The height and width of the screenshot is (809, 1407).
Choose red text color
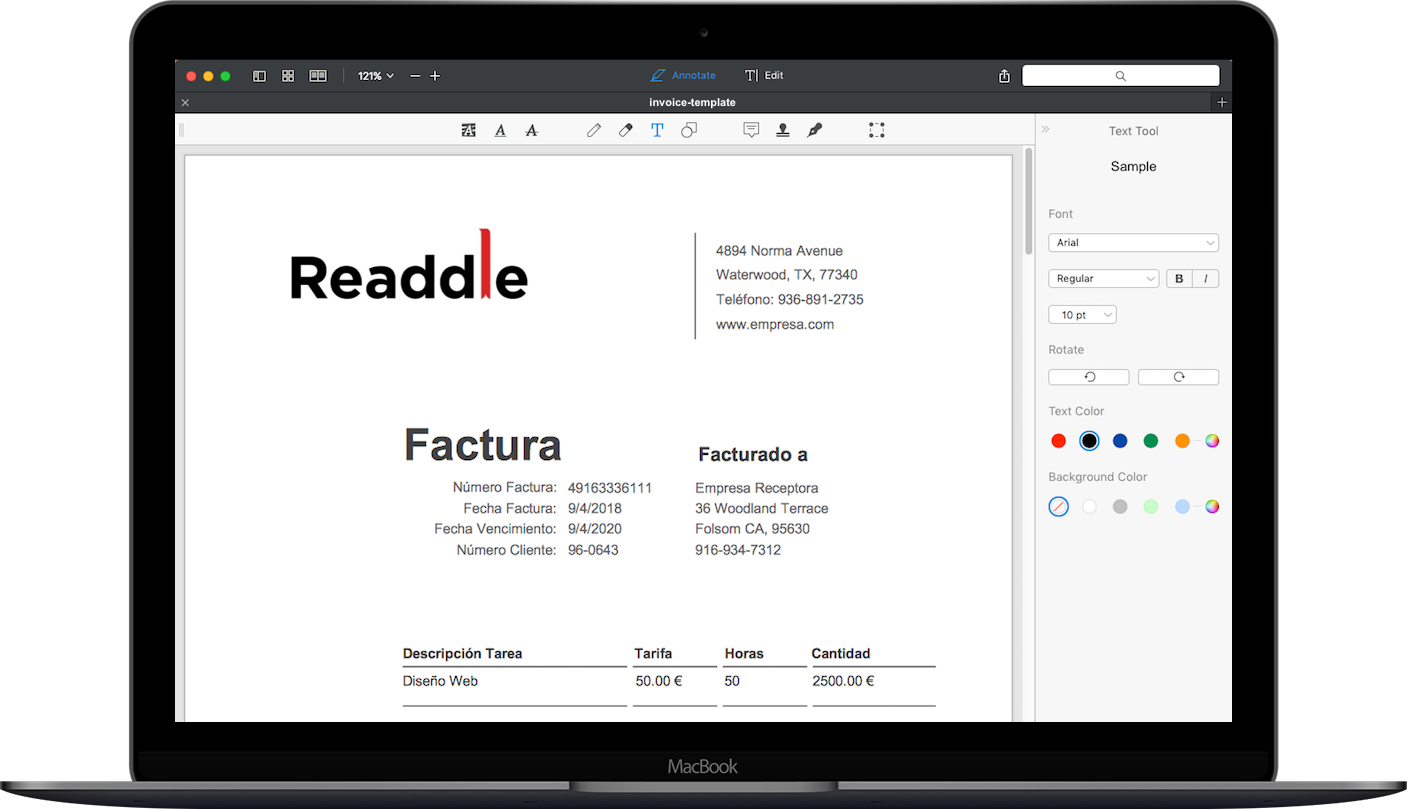tap(1059, 441)
